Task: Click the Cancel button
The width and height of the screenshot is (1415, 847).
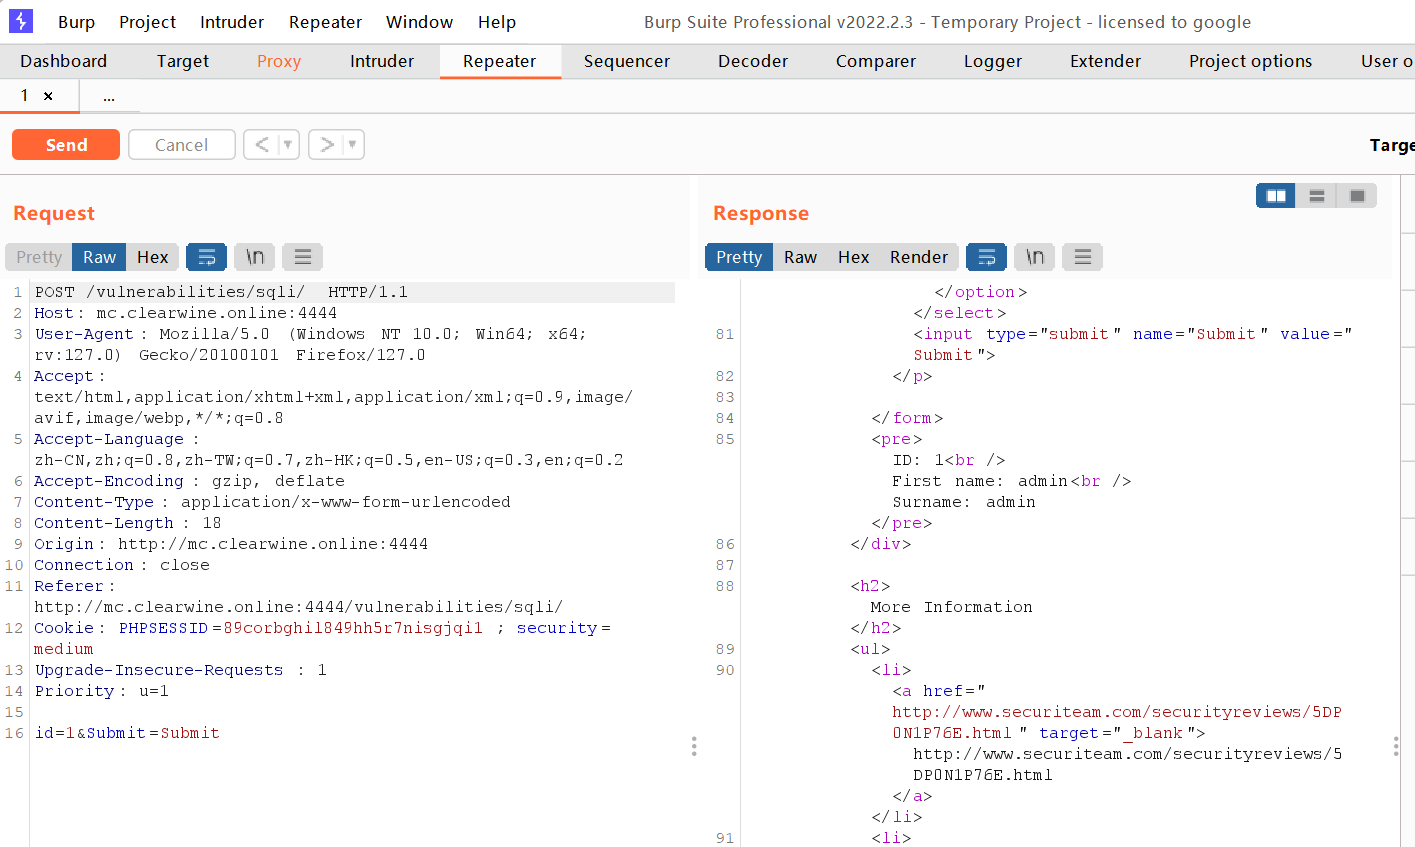Action: click(182, 145)
